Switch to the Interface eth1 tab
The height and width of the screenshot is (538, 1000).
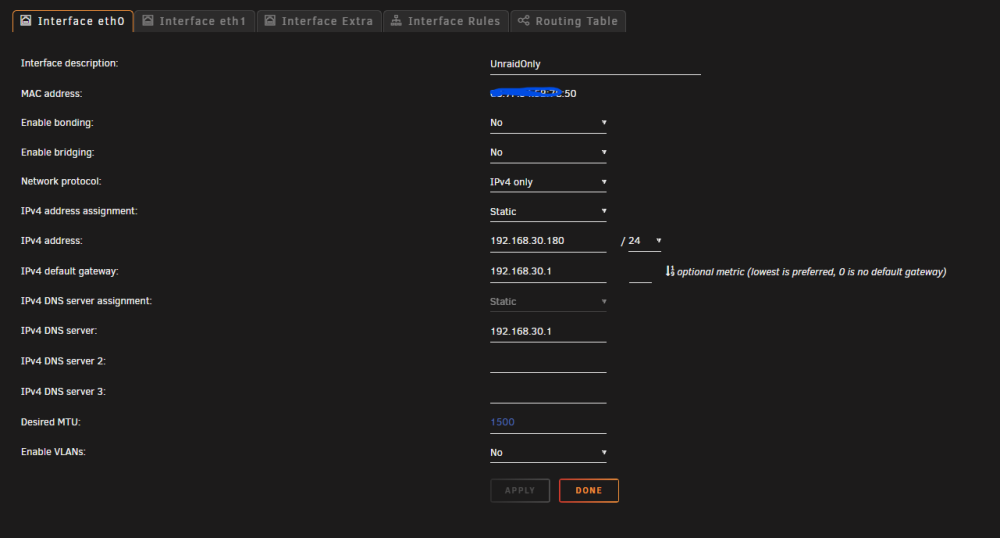tap(195, 21)
